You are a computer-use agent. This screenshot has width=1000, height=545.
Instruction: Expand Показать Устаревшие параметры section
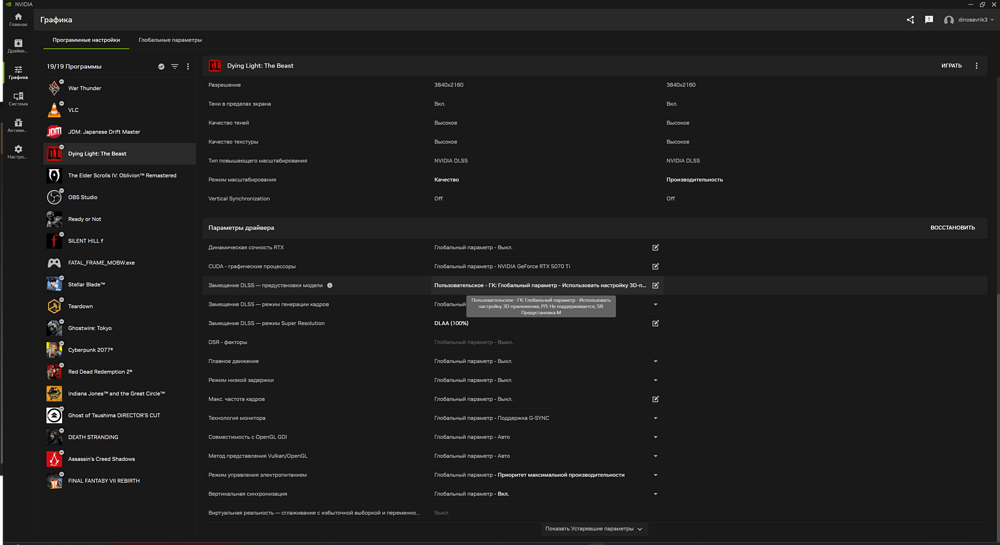[594, 529]
